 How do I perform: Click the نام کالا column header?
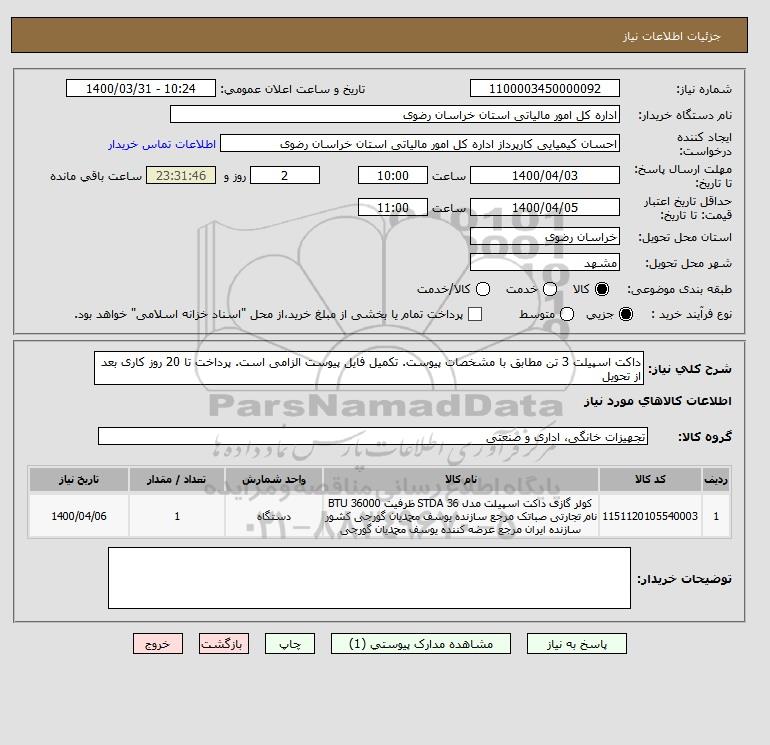point(461,479)
